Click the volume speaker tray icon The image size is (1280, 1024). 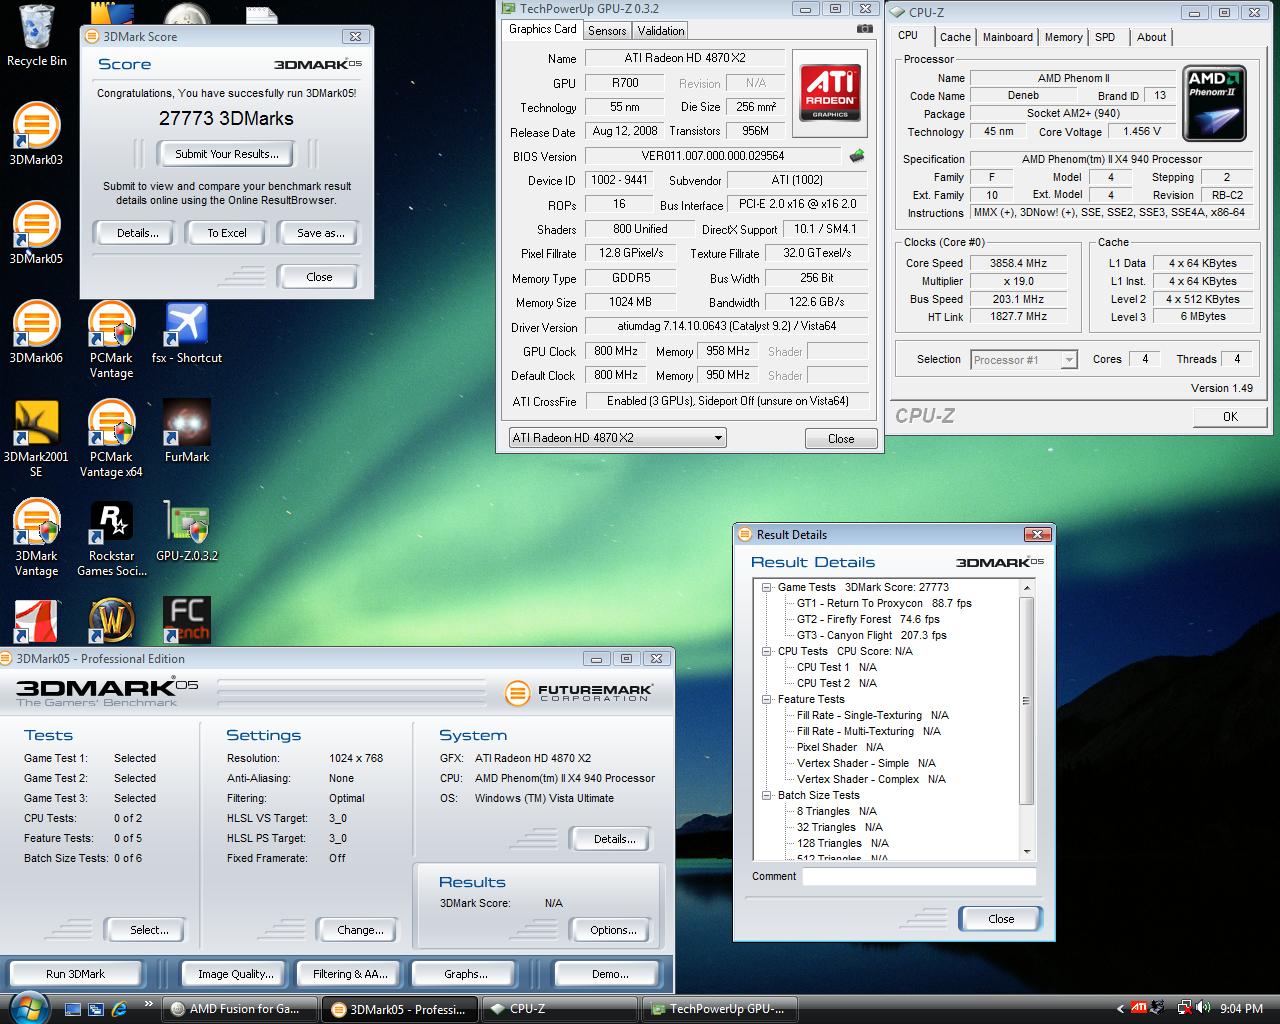point(1203,1008)
